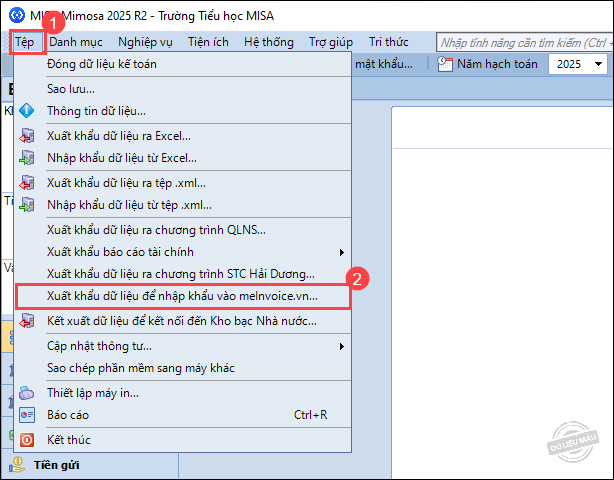Click the printer icon for Thiết lập máy in
The height and width of the screenshot is (480, 614).
click(27, 393)
